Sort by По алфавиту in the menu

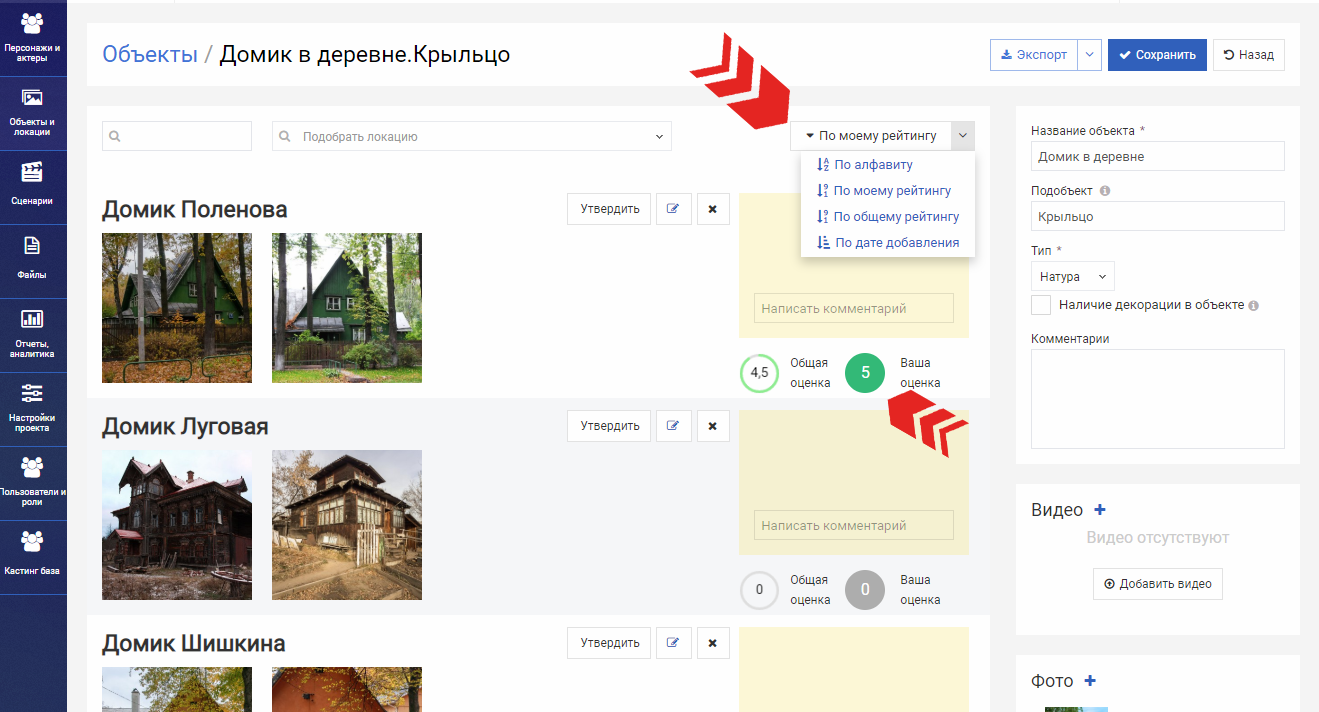[873, 165]
